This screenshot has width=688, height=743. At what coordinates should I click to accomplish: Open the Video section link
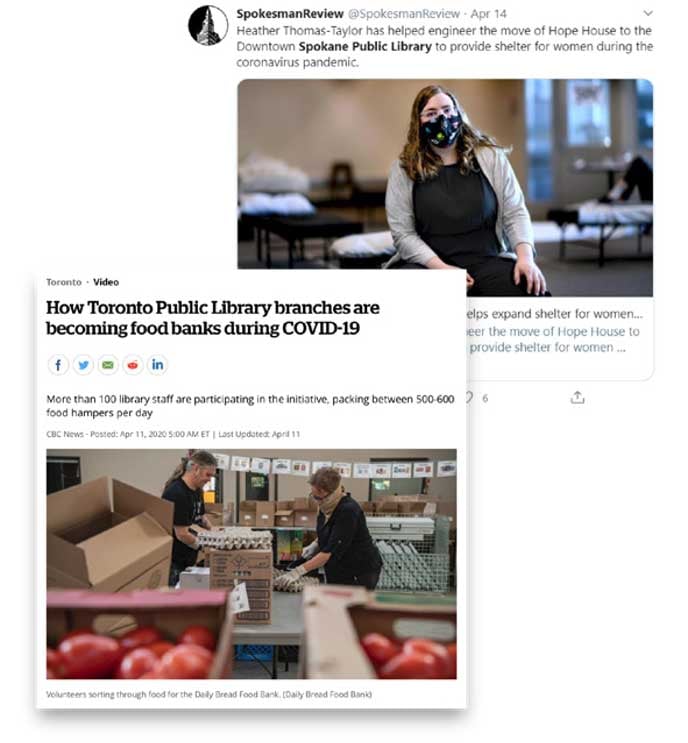click(106, 282)
